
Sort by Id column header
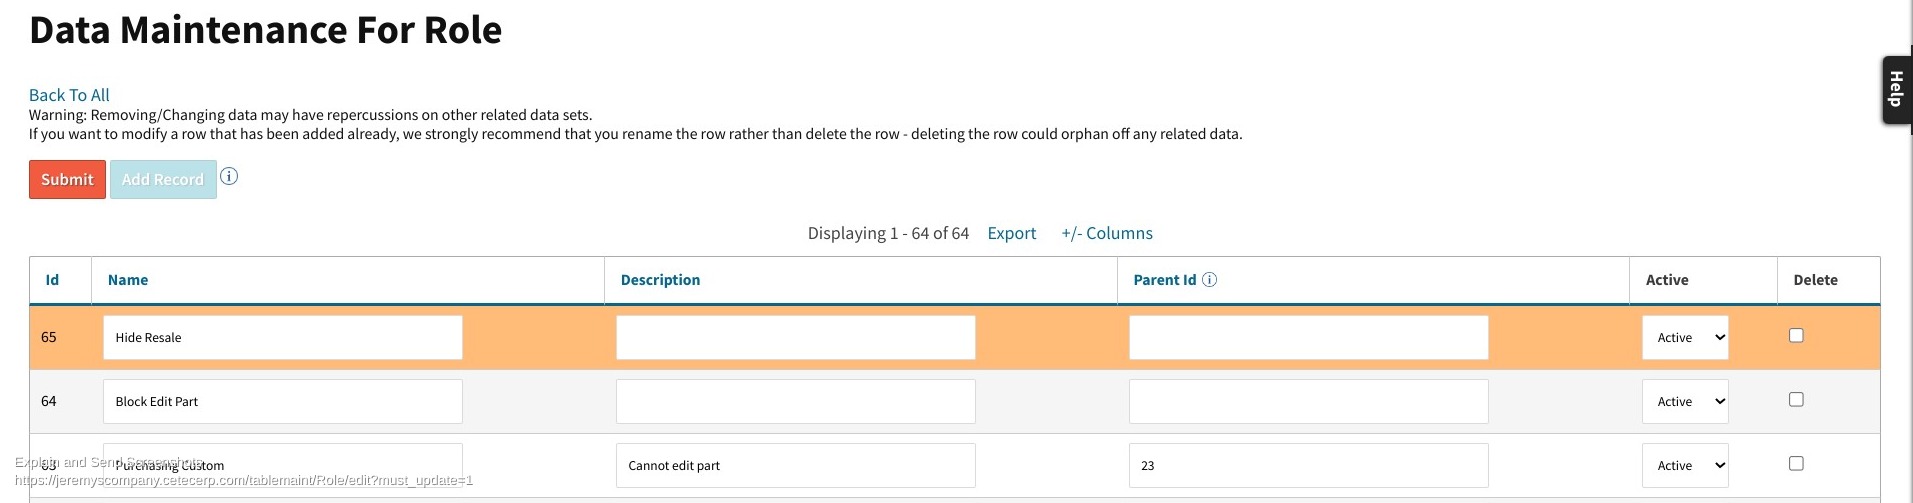[x=52, y=280]
